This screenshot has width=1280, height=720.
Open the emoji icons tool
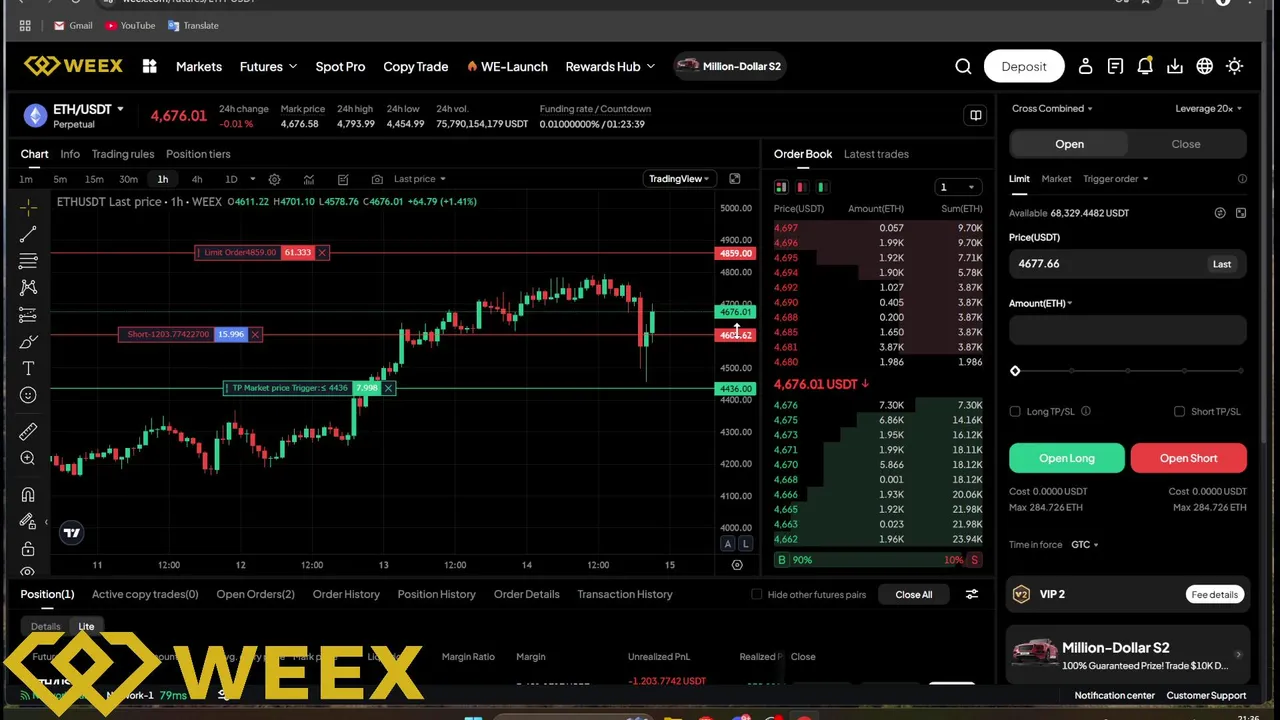(x=28, y=395)
